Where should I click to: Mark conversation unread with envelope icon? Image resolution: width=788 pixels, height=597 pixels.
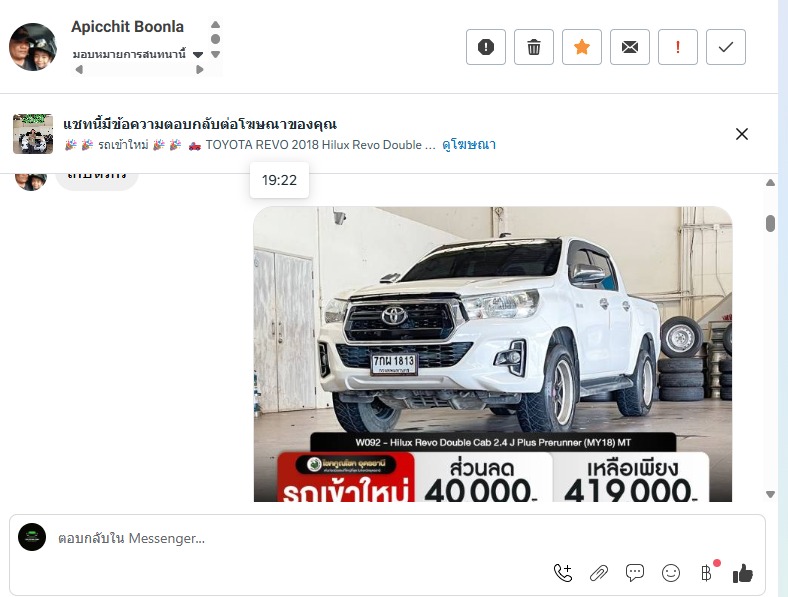pos(630,47)
